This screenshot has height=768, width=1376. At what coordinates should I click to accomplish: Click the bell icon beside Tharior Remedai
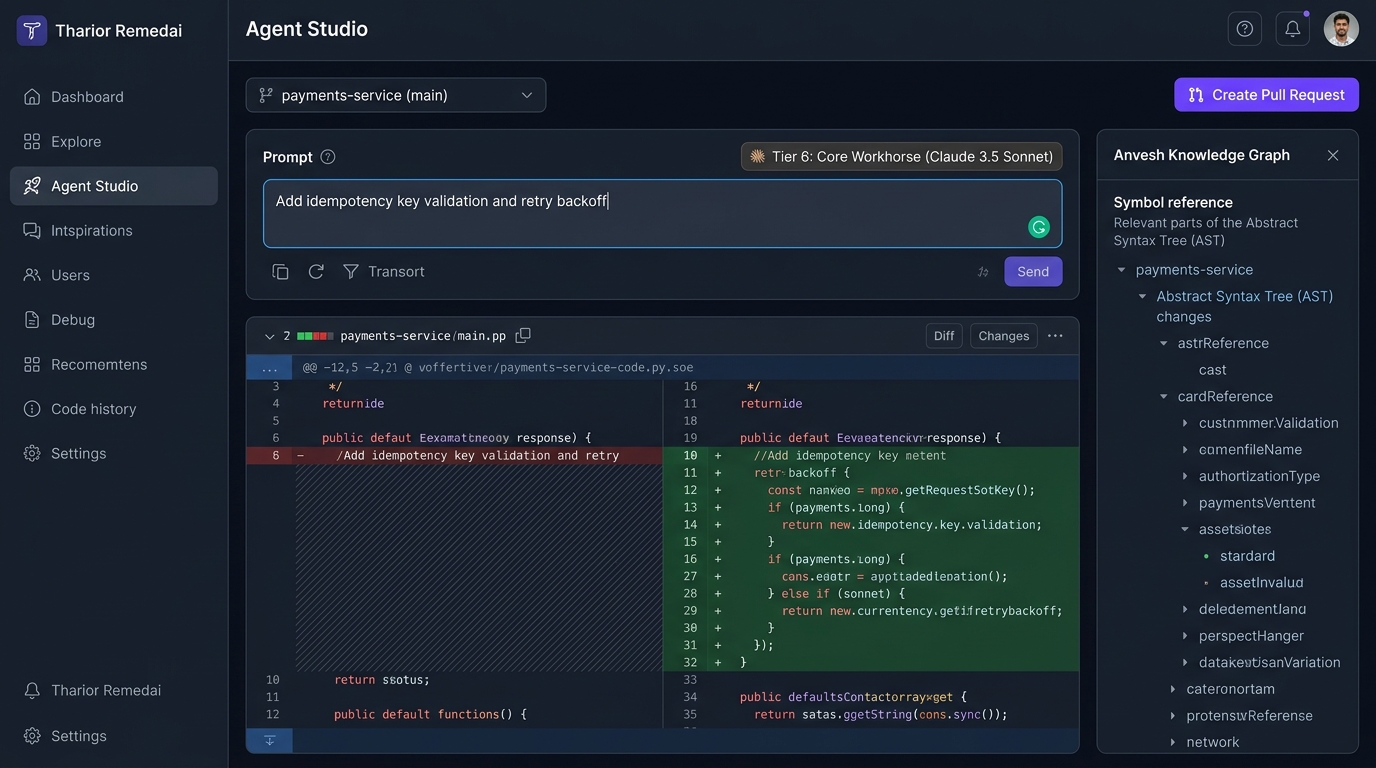click(x=32, y=690)
